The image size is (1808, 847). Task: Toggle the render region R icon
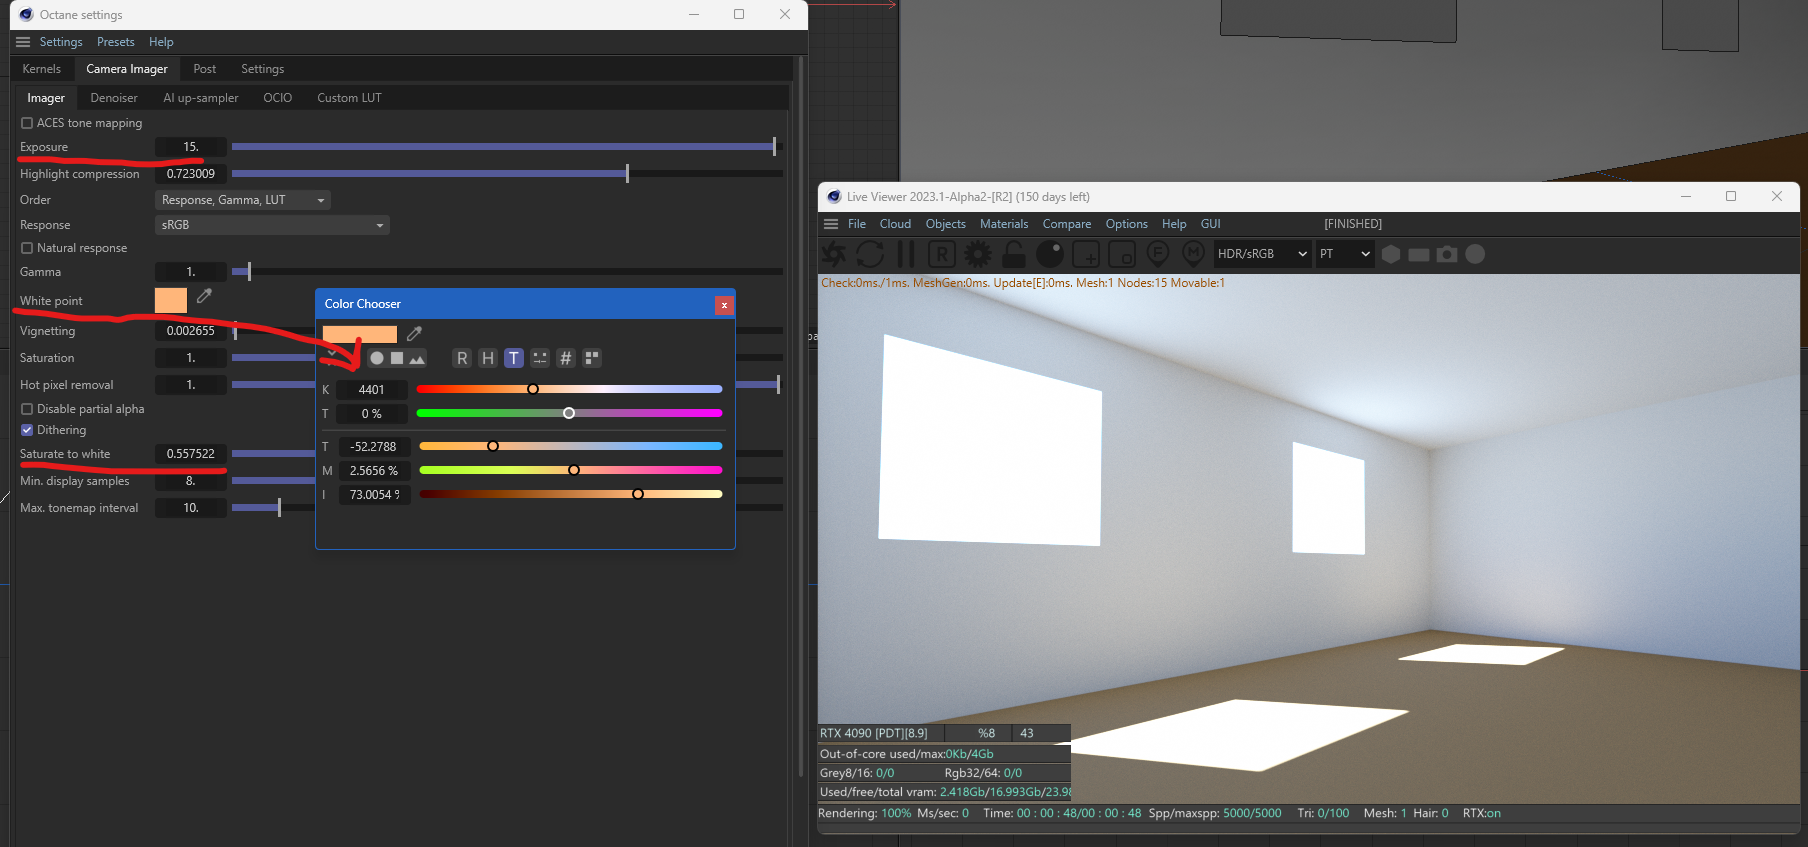[x=942, y=254]
